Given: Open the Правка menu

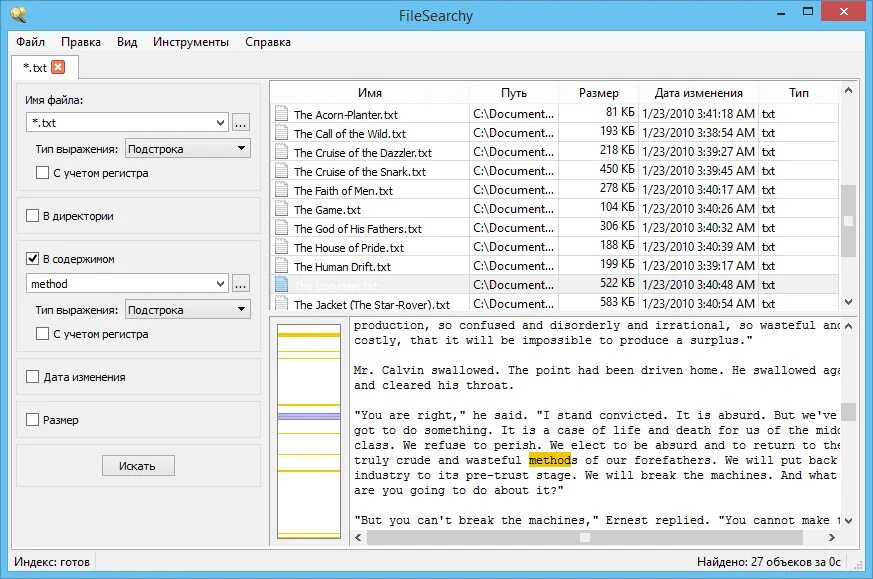Looking at the screenshot, I should (x=81, y=42).
